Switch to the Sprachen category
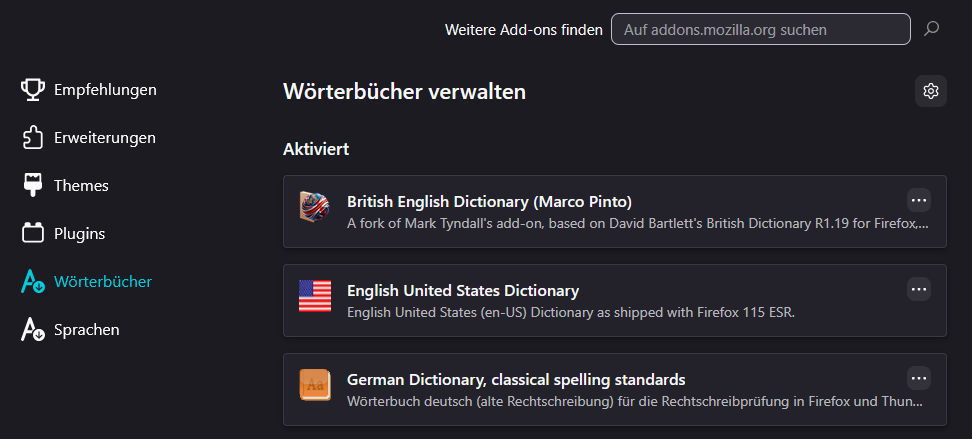Screen dimensions: 972x439 [87, 329]
